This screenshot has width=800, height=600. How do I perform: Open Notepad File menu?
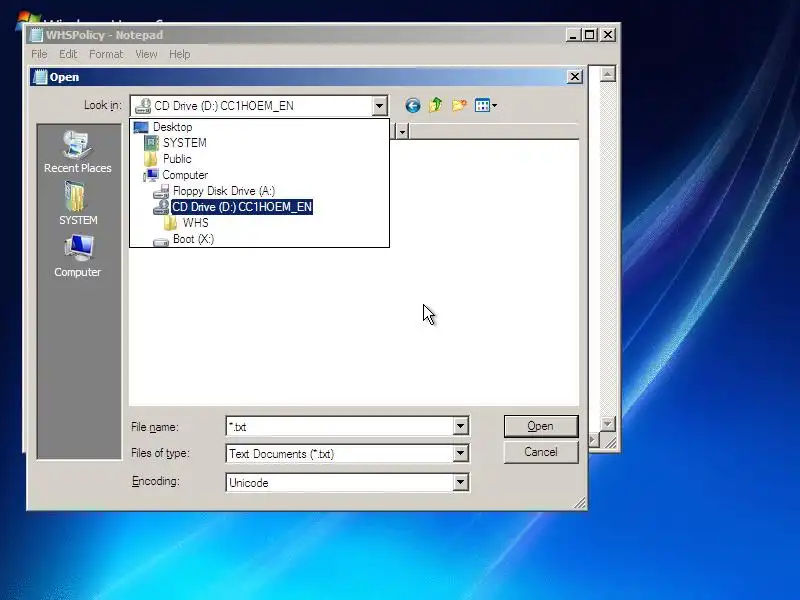tap(39, 54)
